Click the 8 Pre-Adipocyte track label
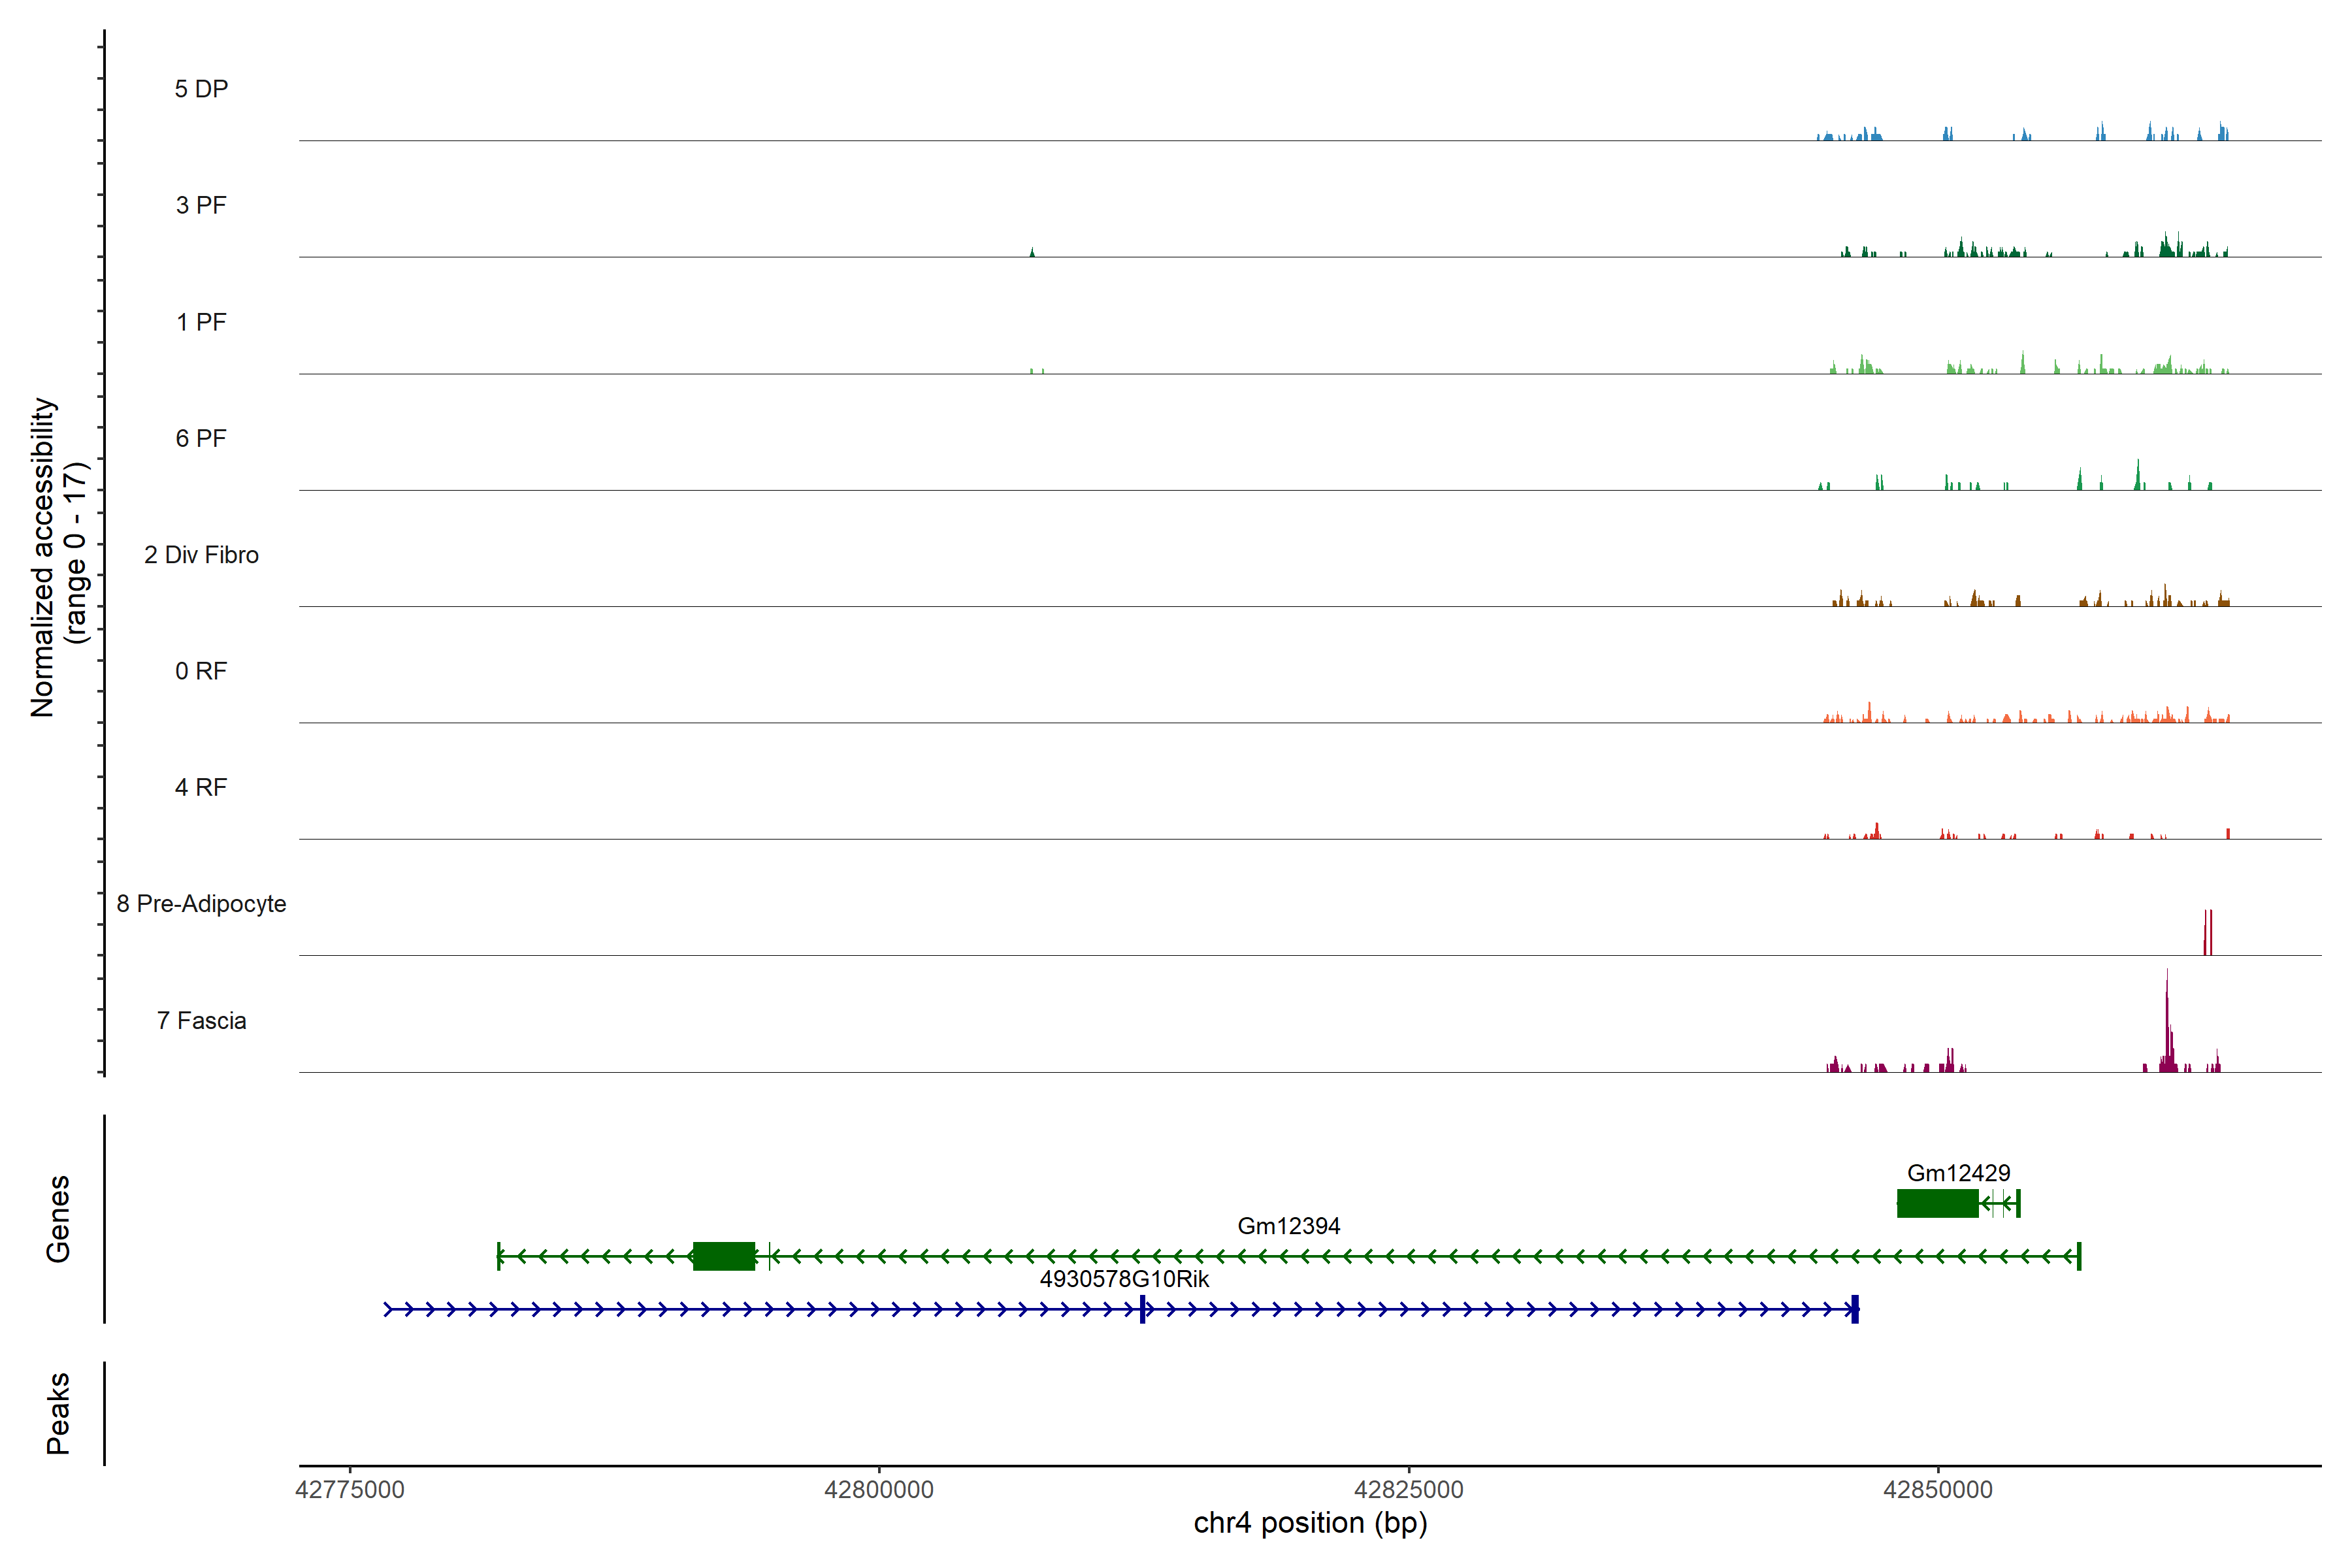This screenshot has height=1568, width=2352. 201,904
